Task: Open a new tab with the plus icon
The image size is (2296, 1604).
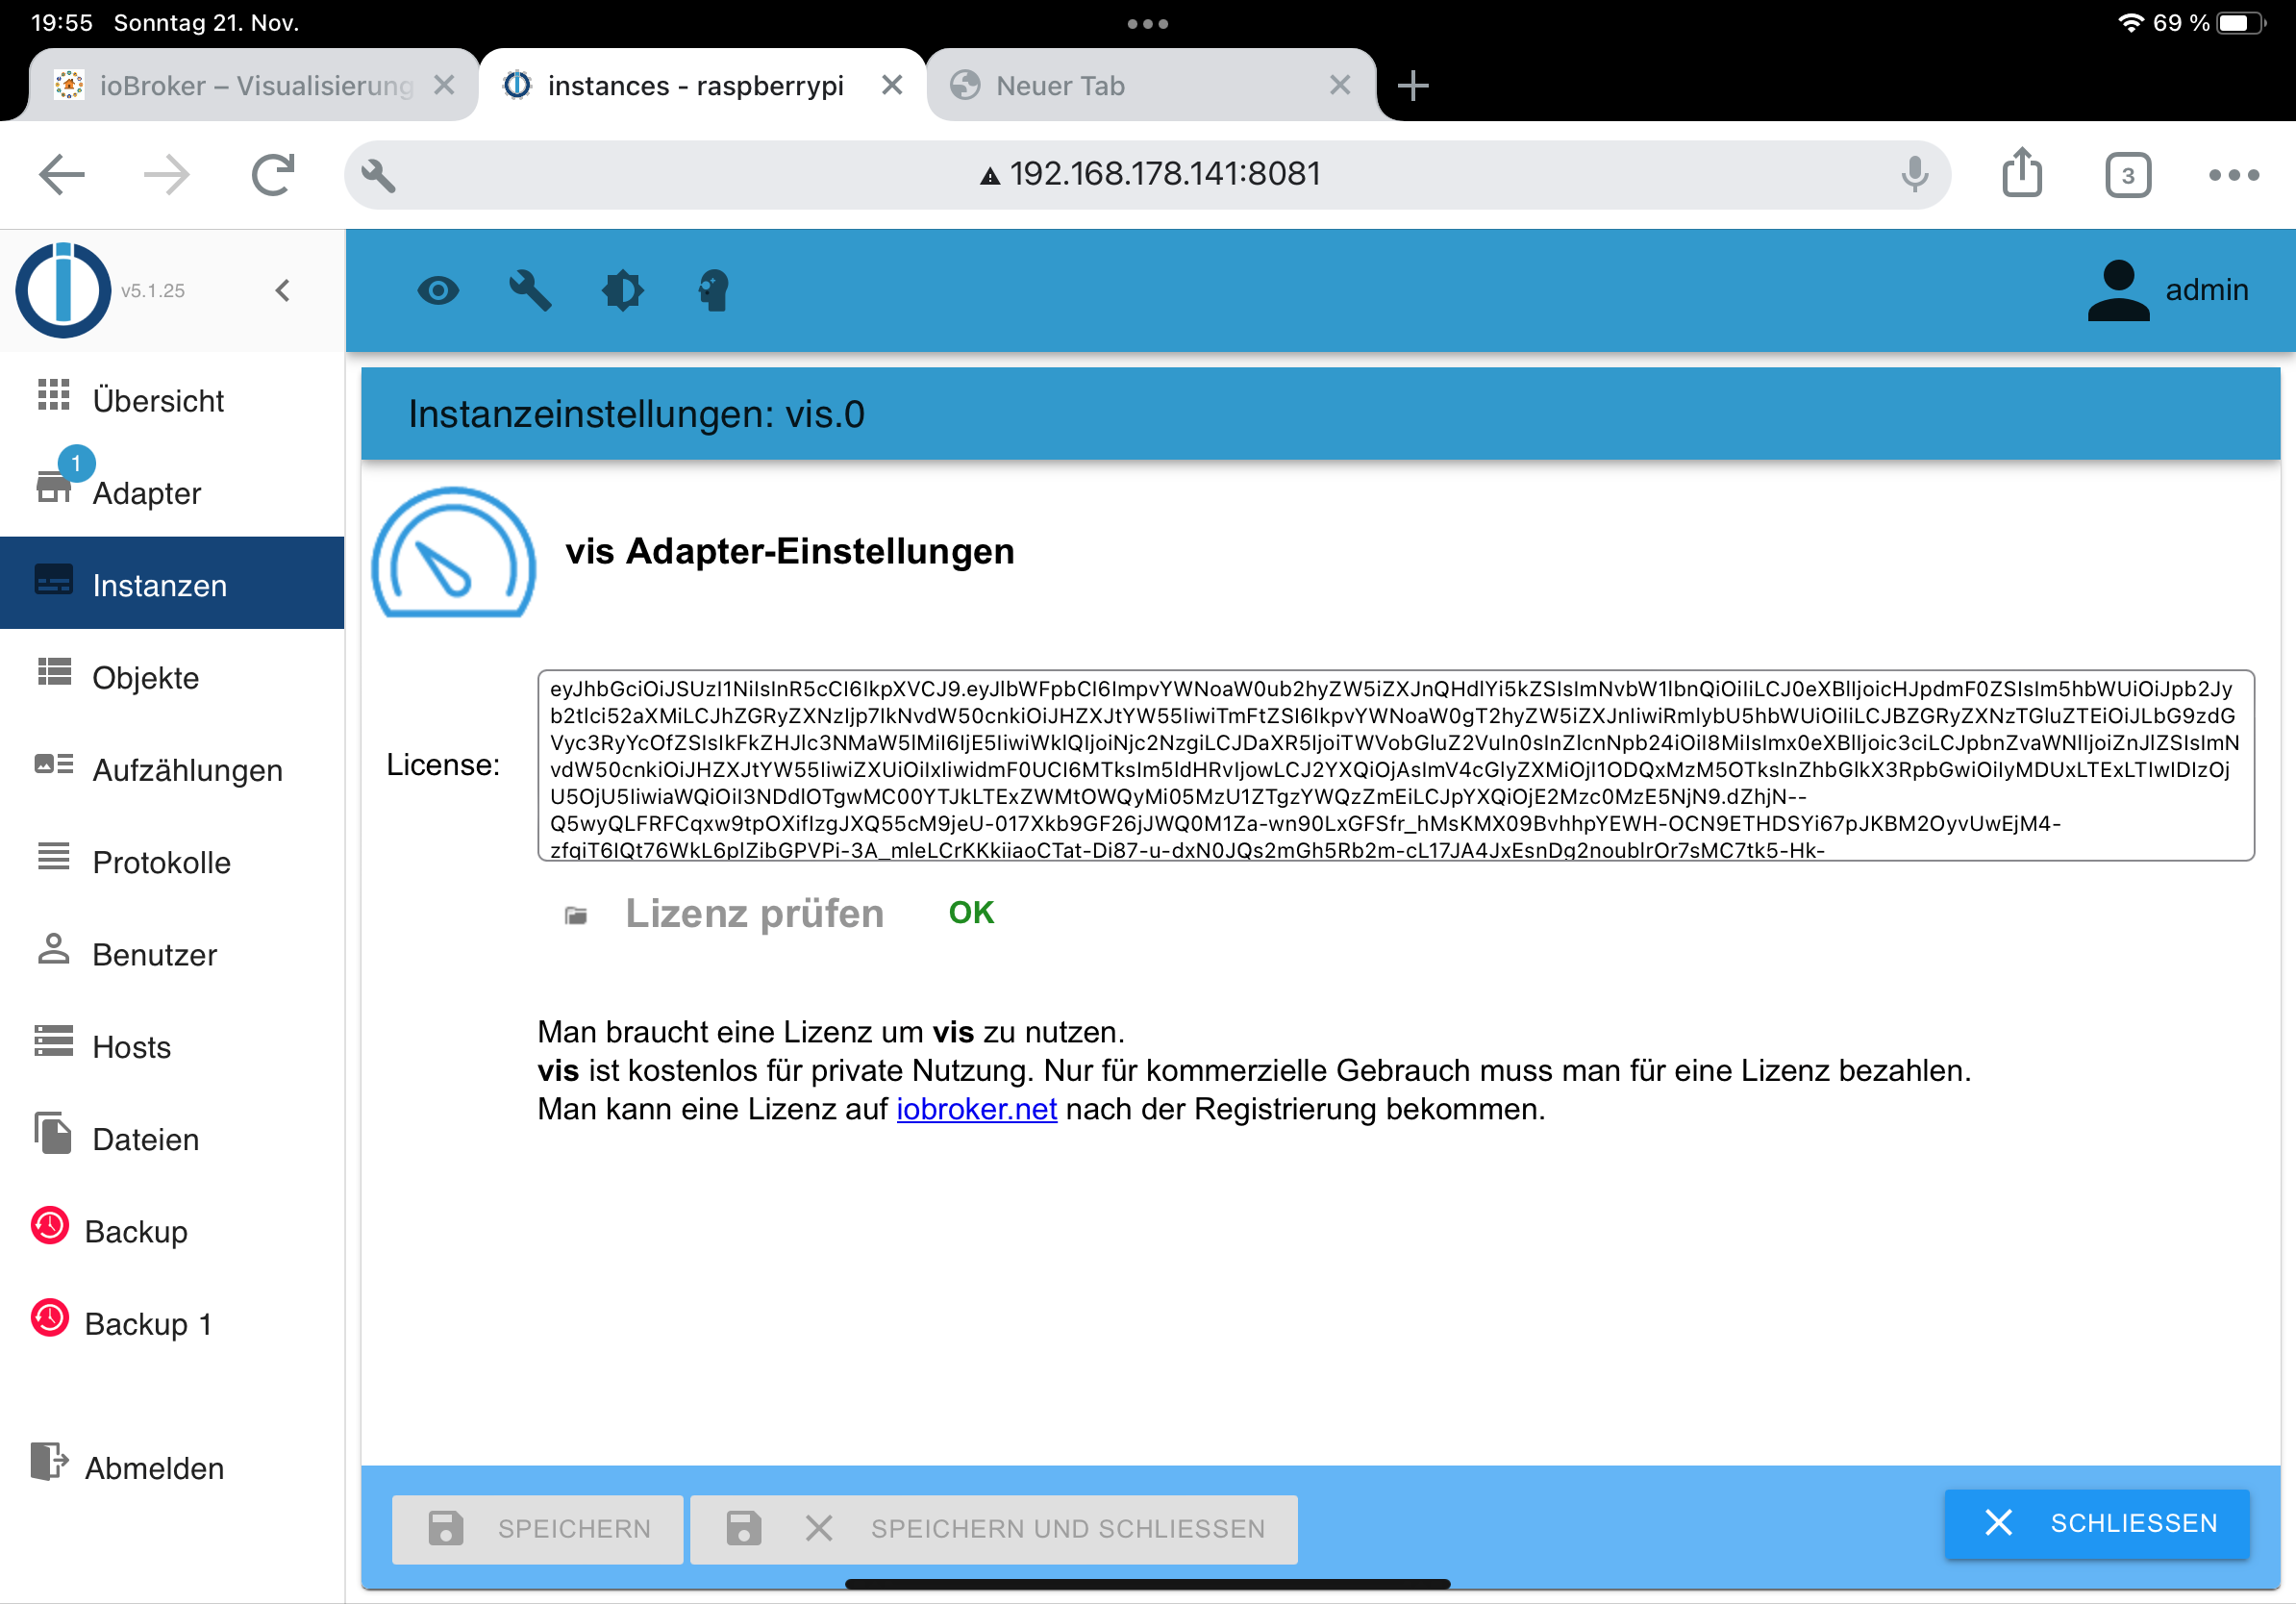Action: tap(1412, 86)
